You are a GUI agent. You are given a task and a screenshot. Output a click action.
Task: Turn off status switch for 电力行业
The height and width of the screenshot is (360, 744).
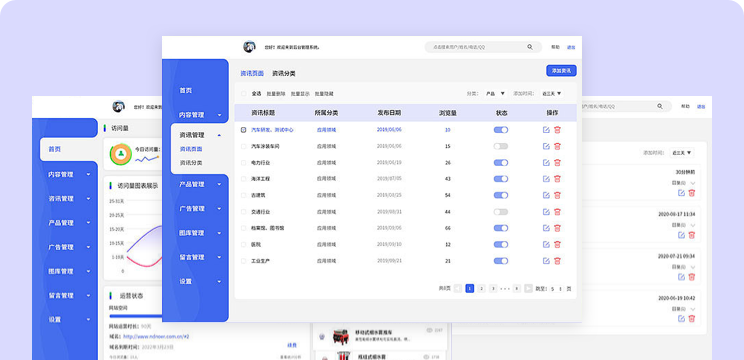(501, 163)
